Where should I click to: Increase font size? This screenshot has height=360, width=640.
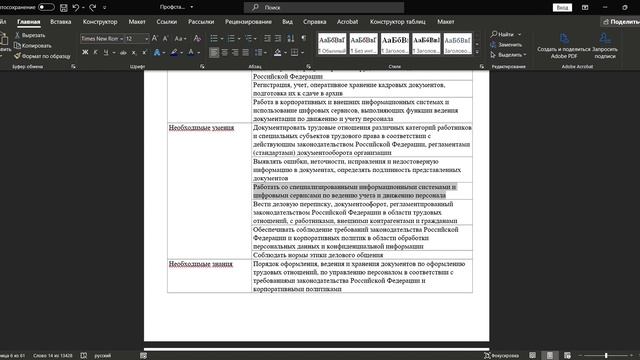coord(155,38)
